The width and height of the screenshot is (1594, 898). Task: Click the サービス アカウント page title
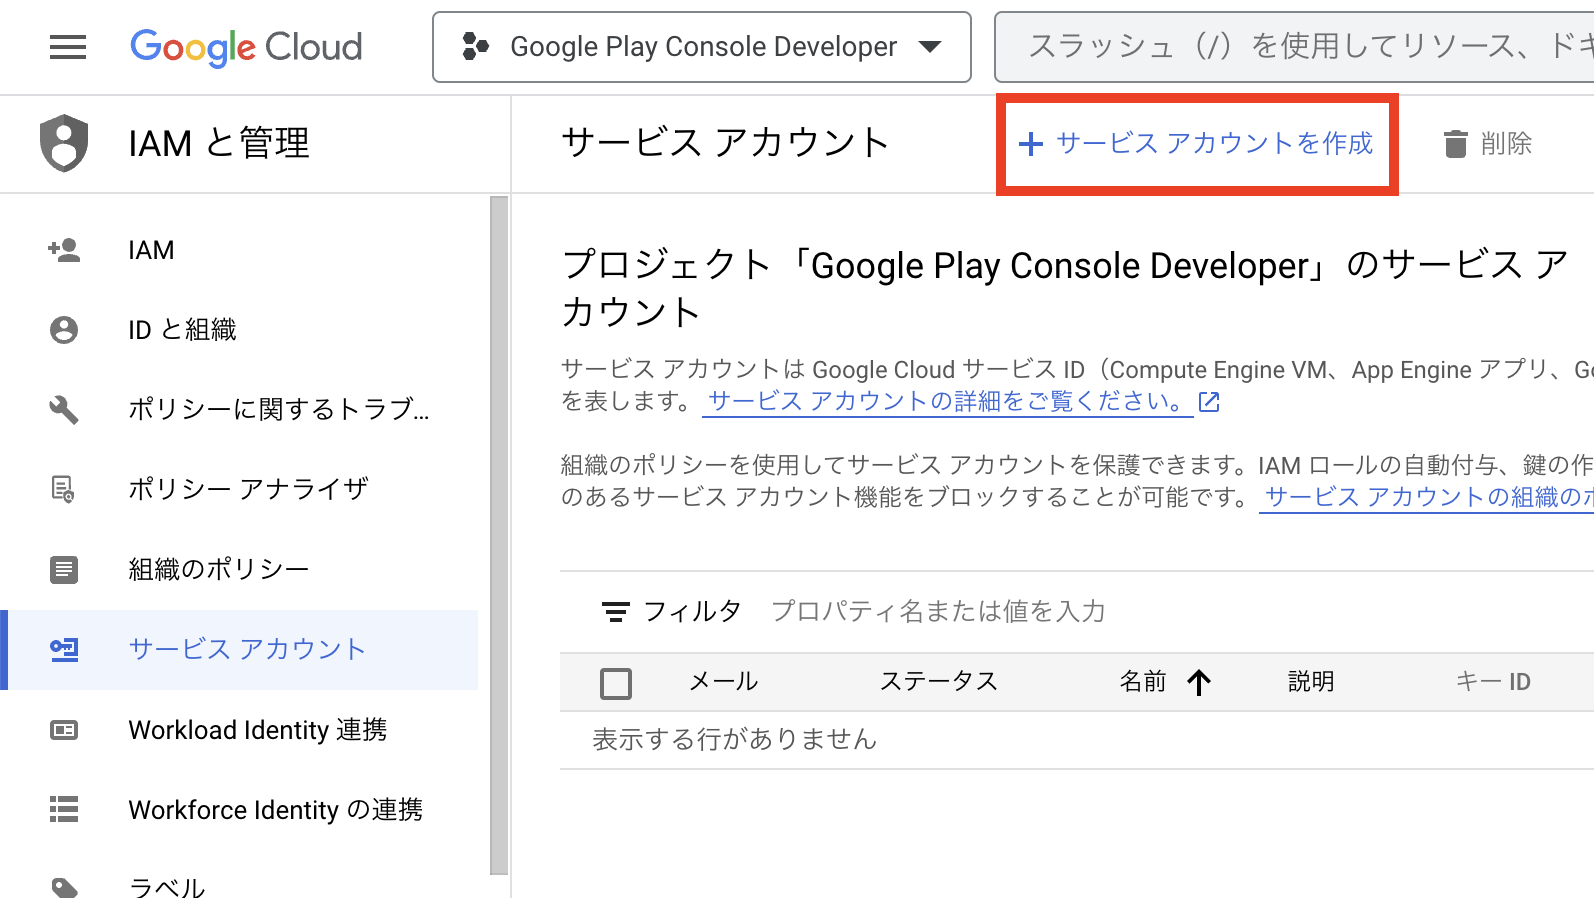(x=725, y=143)
